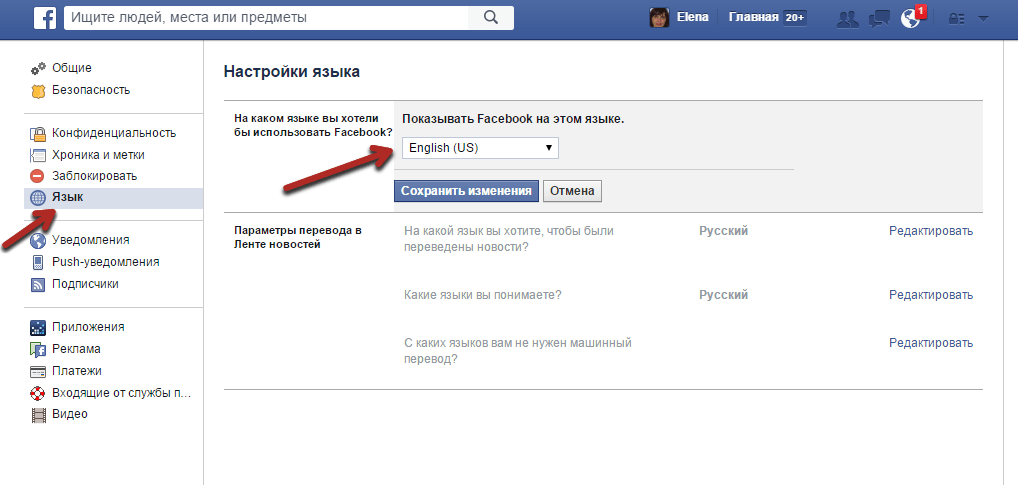
Task: Open the English (US) language dropdown
Action: (x=480, y=148)
